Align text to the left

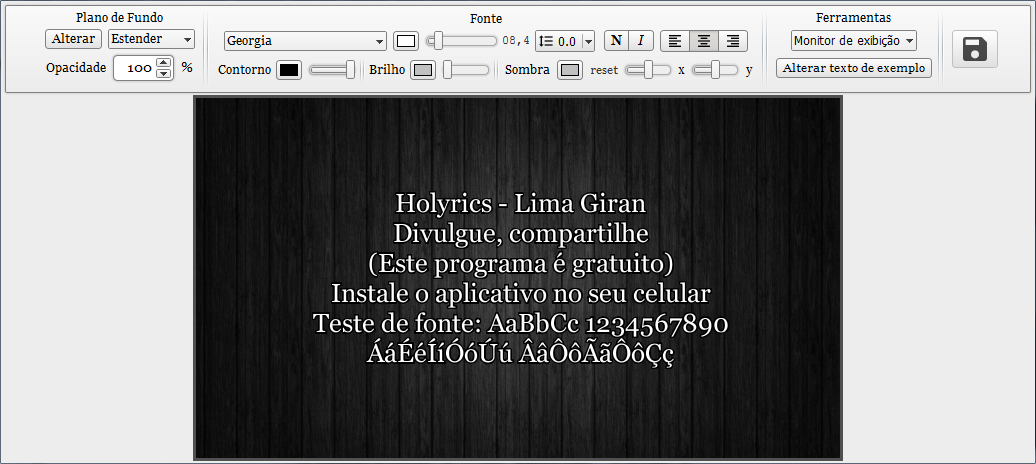pos(675,41)
